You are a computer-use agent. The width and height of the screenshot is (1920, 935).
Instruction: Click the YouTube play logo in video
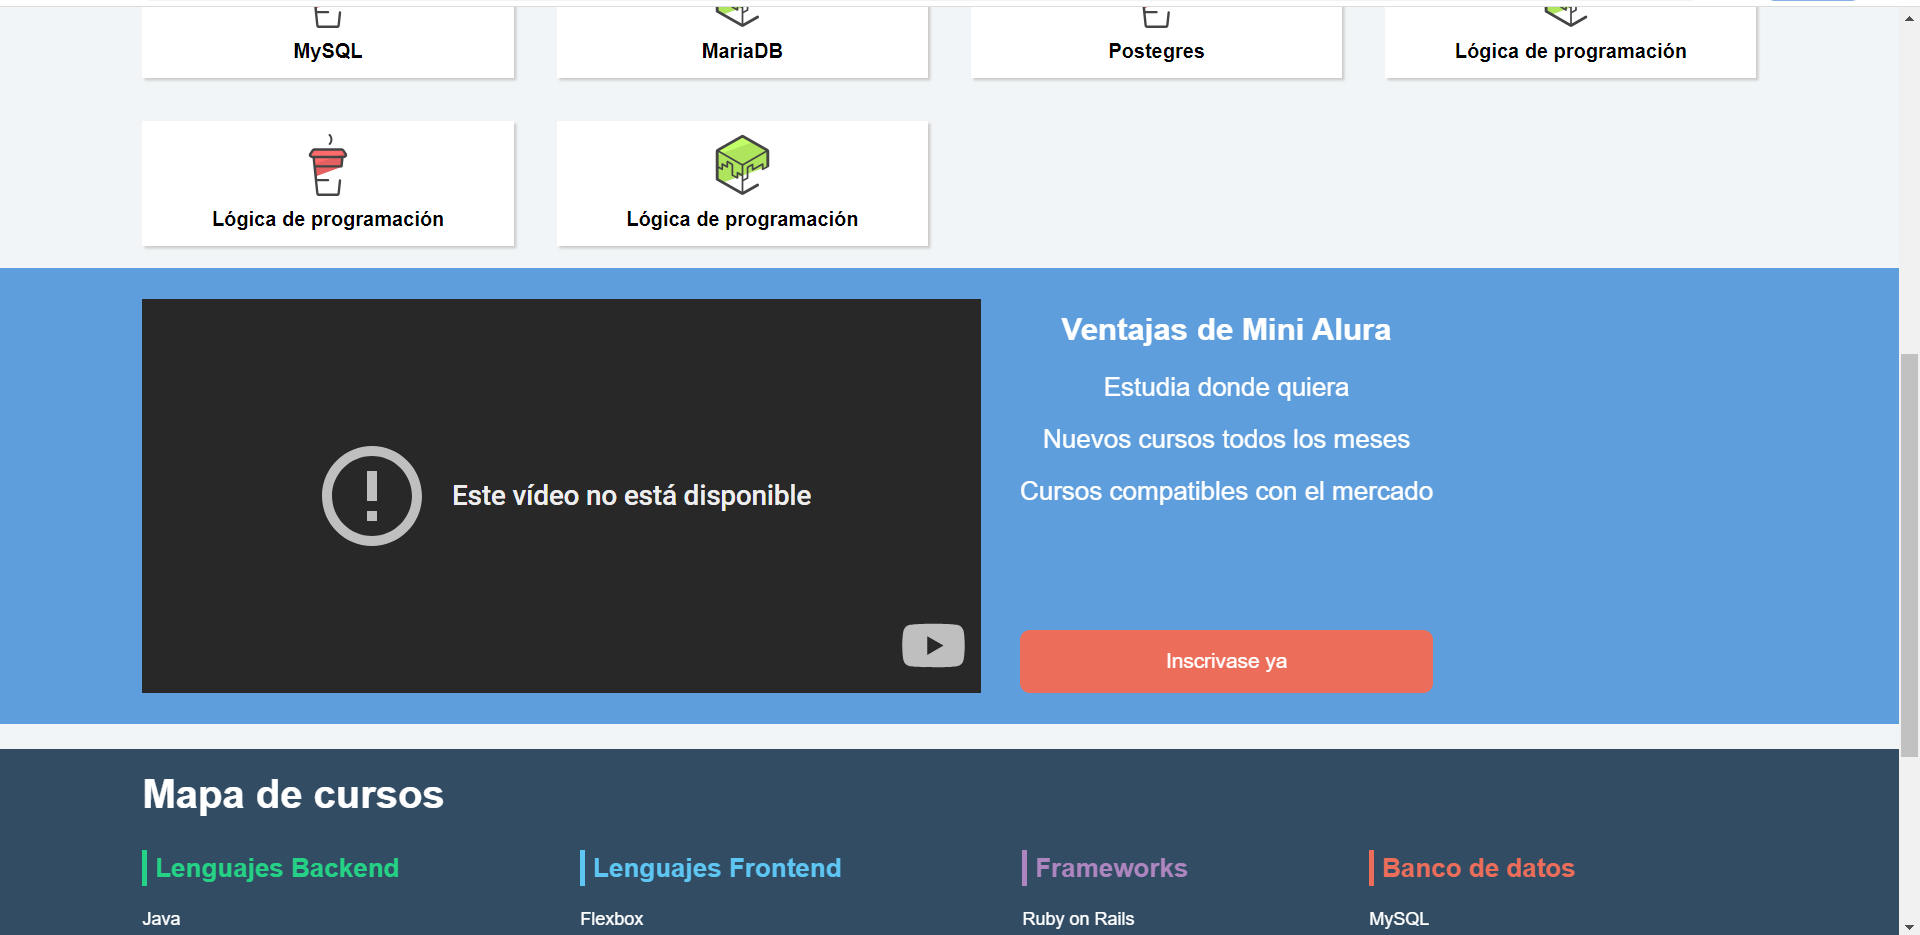933,646
